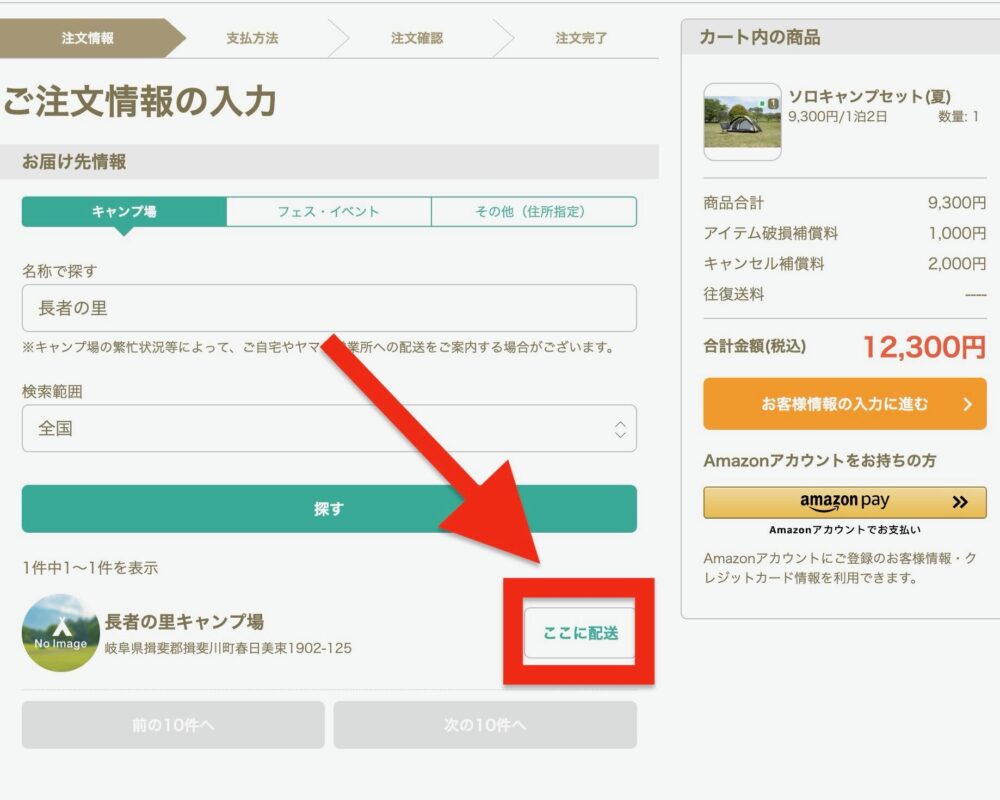Click the 長者の里キャンプ場 No Image thumbnail
The height and width of the screenshot is (800, 1000).
pos(61,633)
